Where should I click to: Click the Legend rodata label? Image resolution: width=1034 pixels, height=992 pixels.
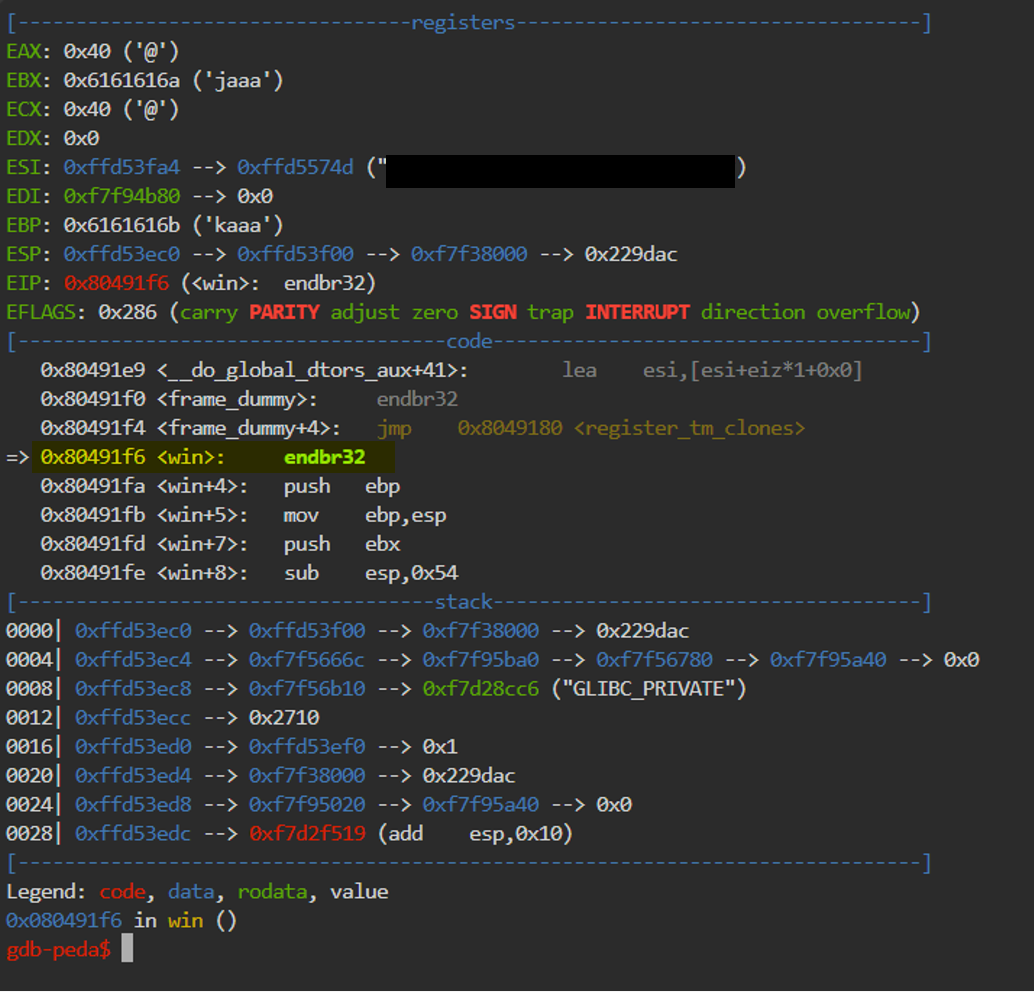(272, 892)
